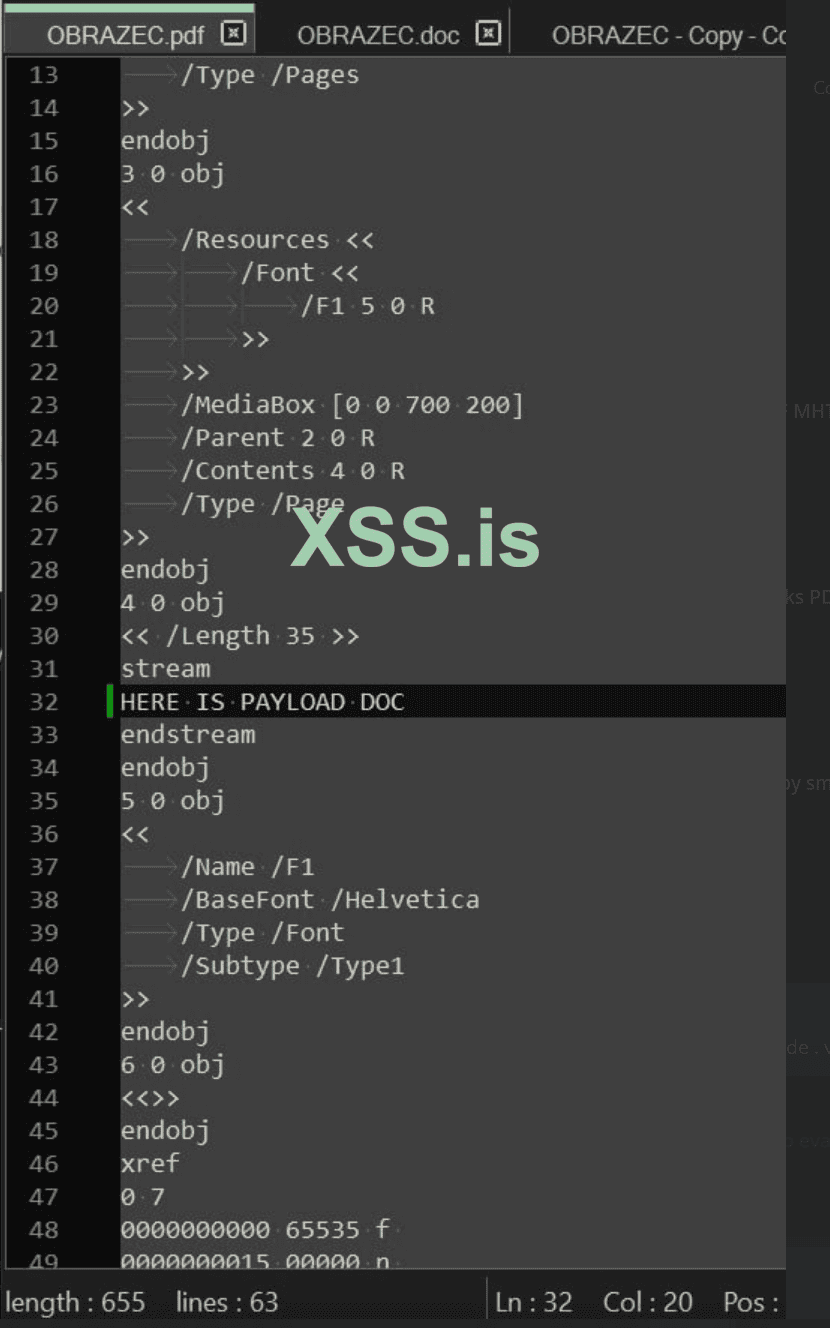Screen dimensions: 830x1328
Task: Switch to the OBRAZEC.doc tab
Action: pyautogui.click(x=378, y=36)
